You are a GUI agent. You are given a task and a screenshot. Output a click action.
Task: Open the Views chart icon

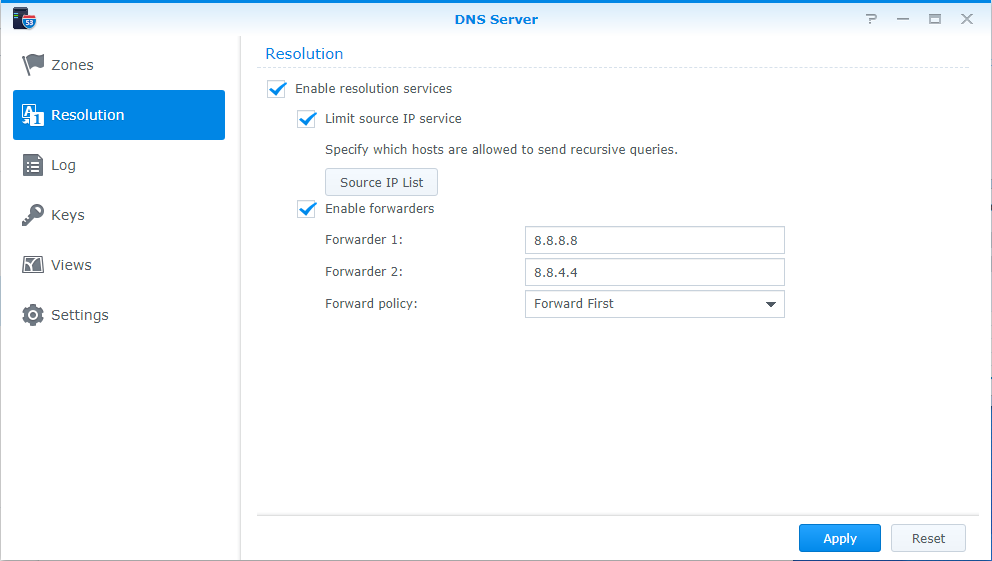[33, 264]
